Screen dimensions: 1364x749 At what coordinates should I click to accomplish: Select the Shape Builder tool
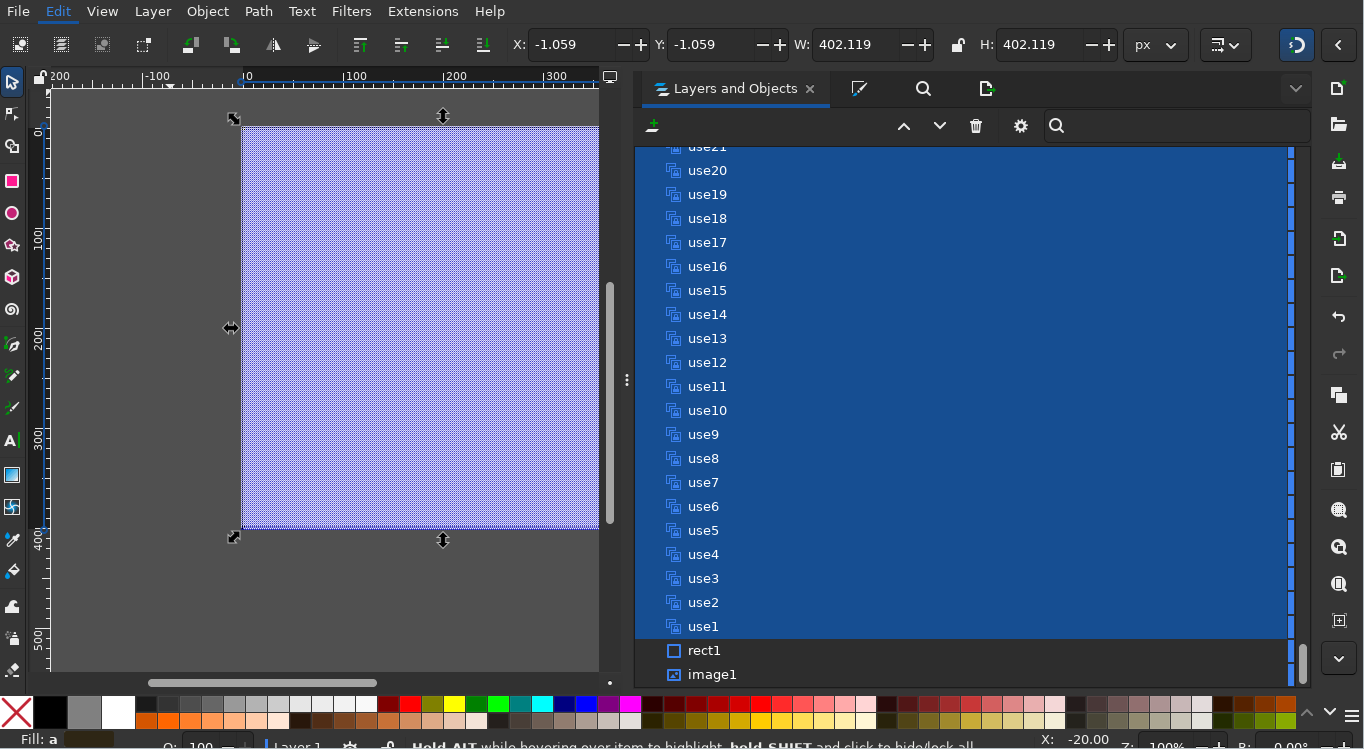(12, 147)
